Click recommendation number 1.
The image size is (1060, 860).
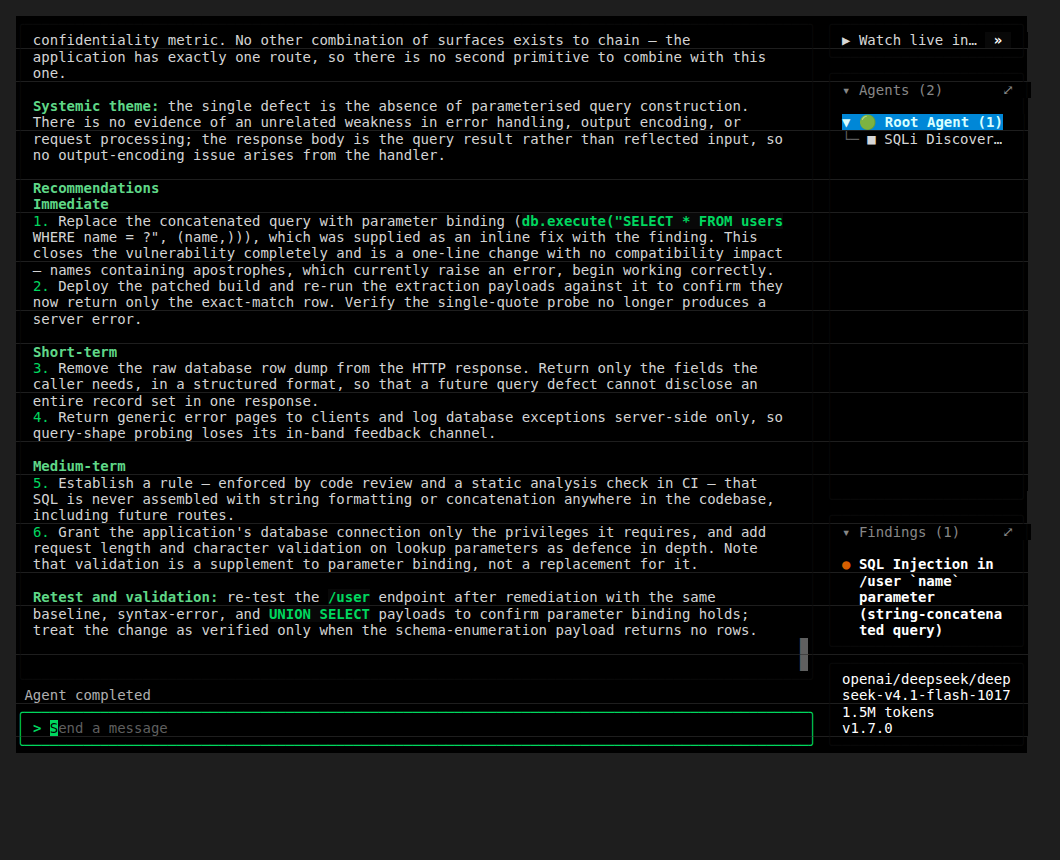(41, 221)
